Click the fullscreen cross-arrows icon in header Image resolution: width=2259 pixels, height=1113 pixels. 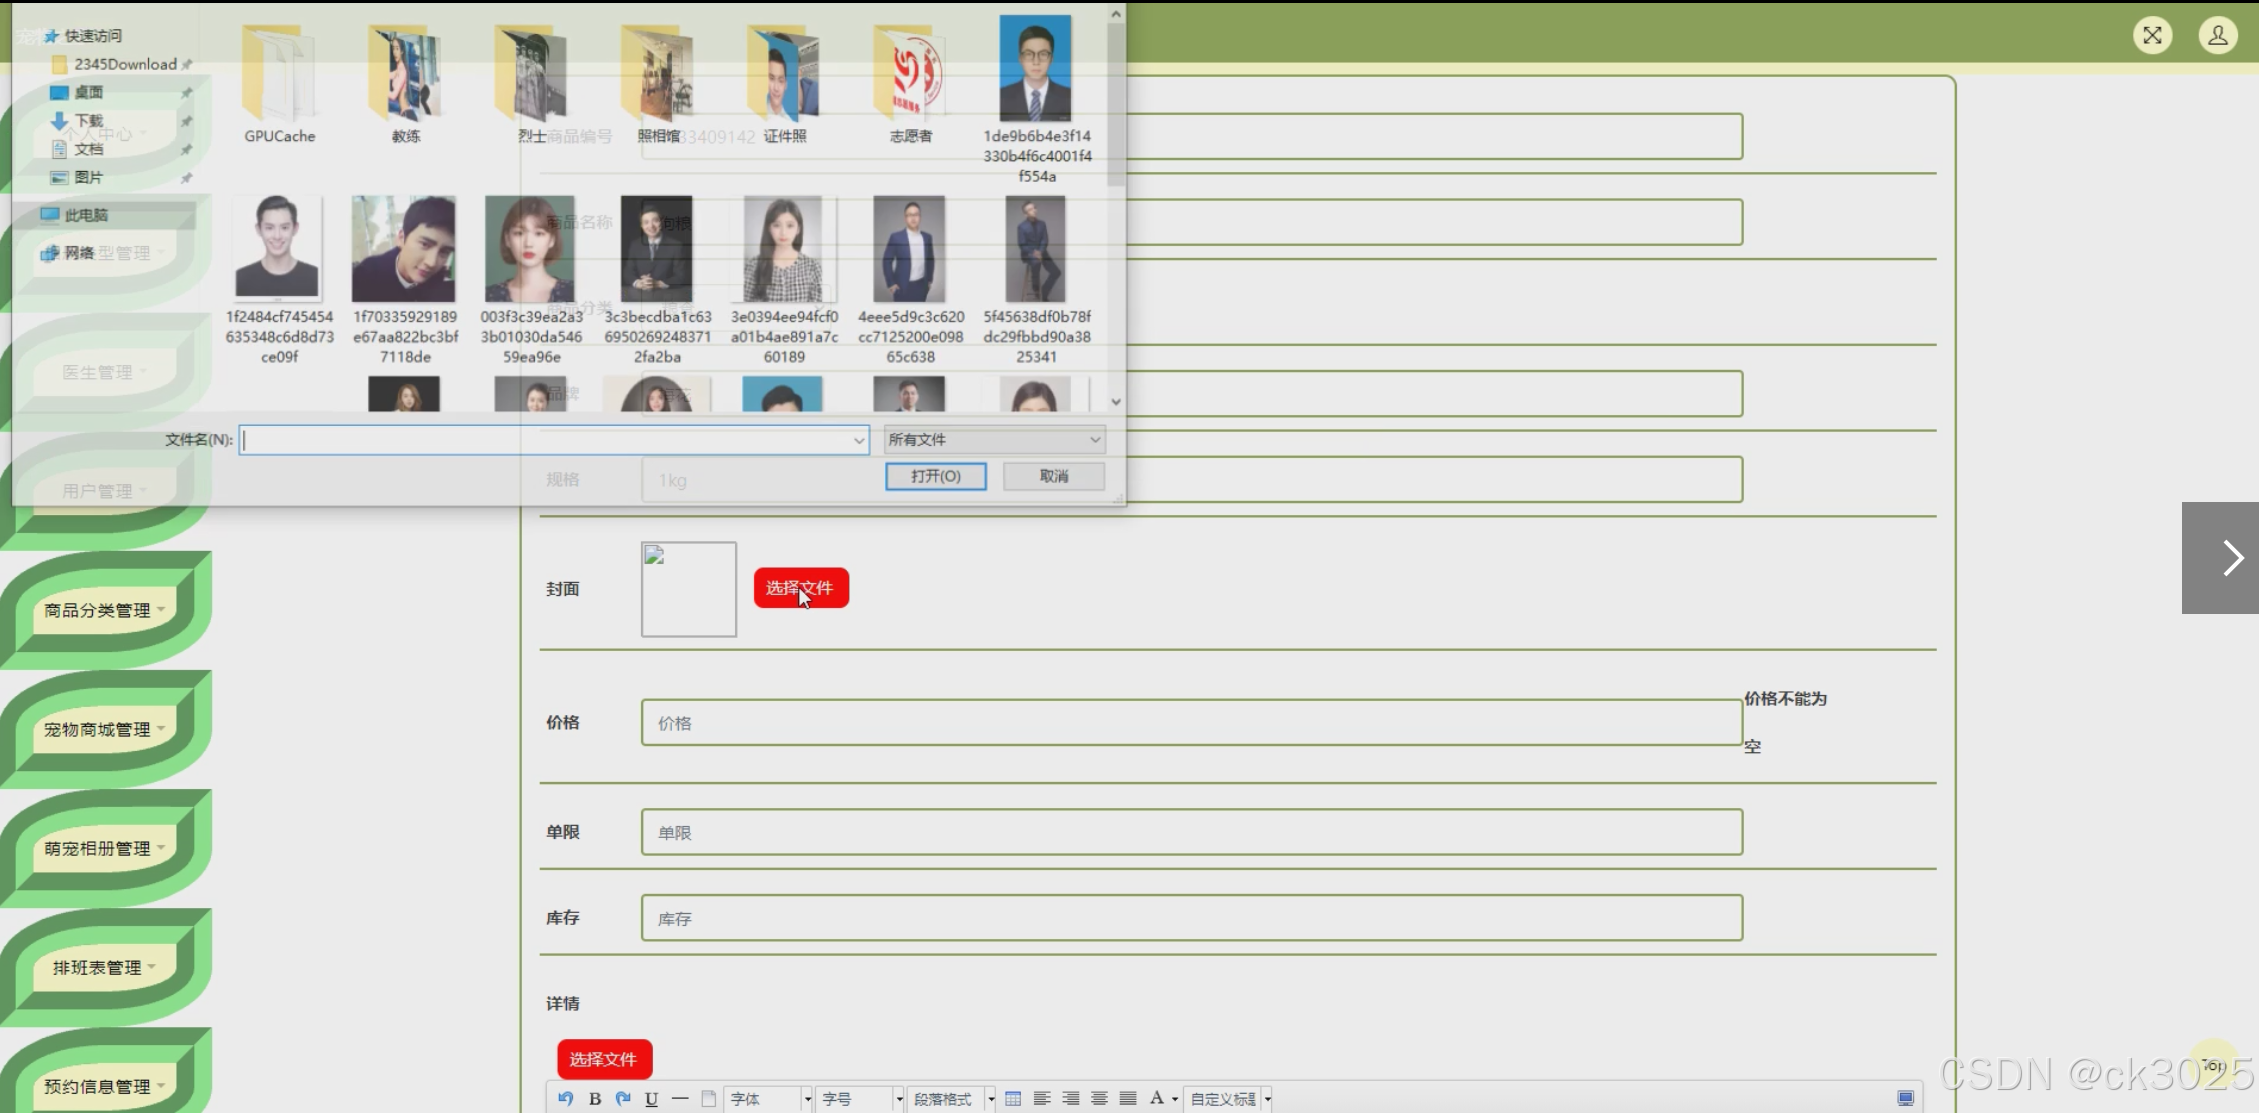point(2152,36)
